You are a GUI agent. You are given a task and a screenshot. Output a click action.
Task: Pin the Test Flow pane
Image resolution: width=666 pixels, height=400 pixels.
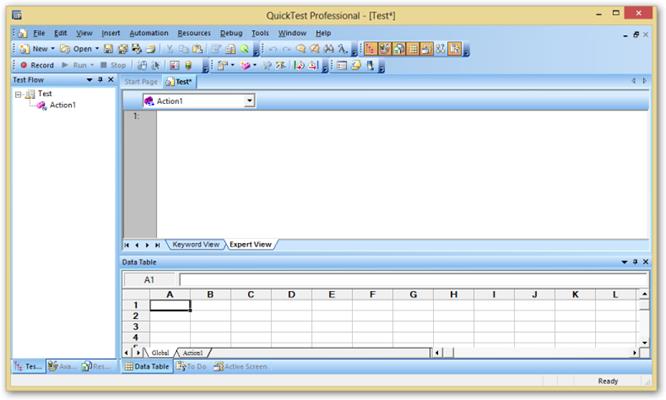tap(100, 79)
